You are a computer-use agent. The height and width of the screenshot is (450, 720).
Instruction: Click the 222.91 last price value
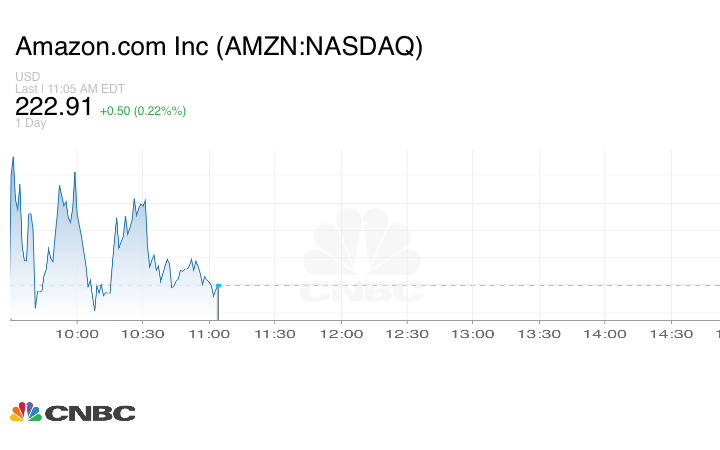click(x=53, y=108)
